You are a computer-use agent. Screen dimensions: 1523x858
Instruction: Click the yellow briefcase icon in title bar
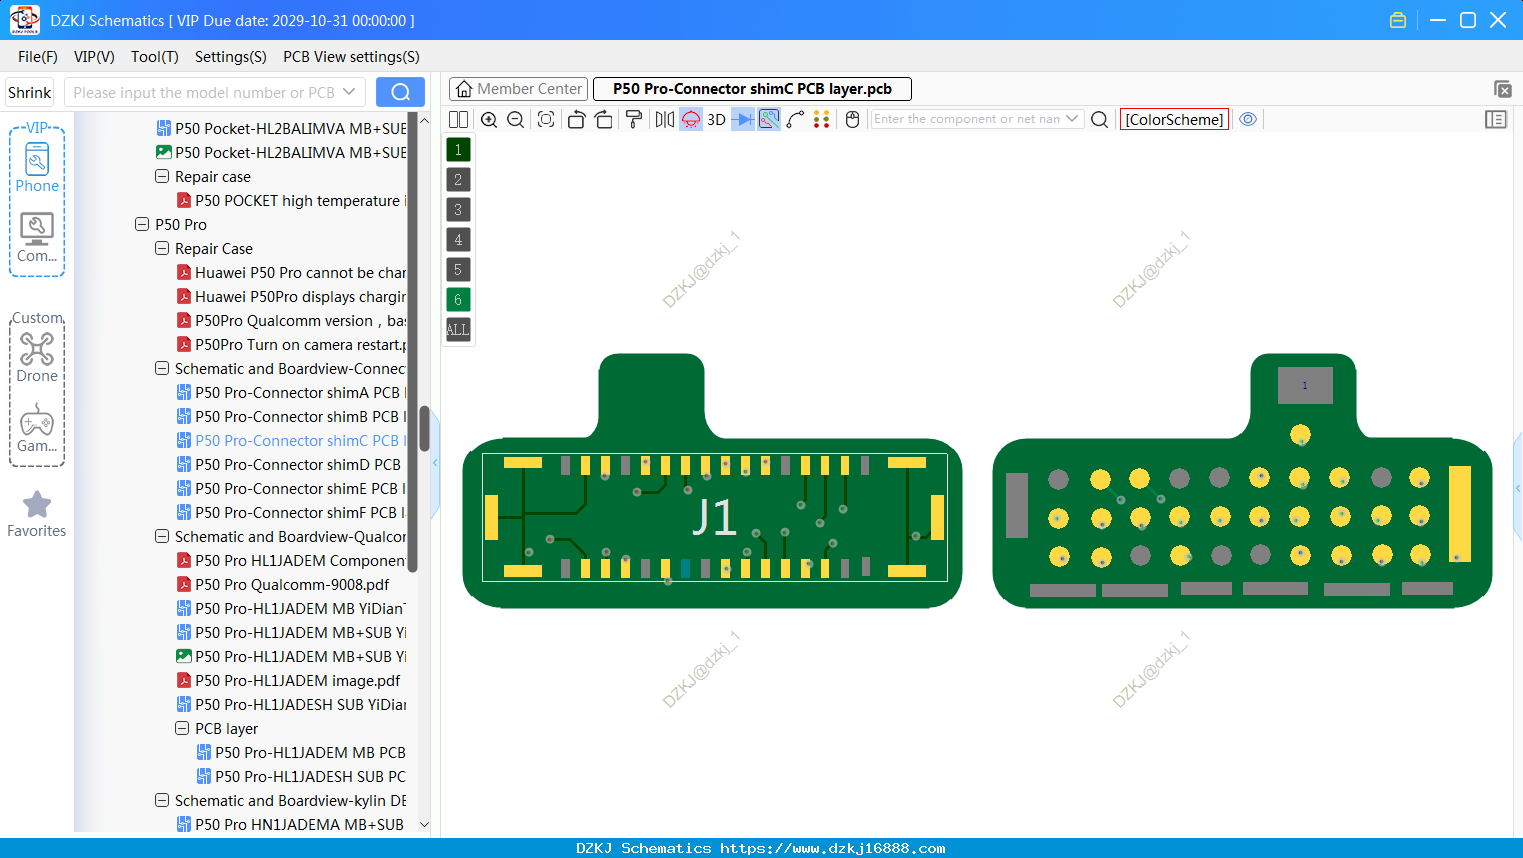coord(1397,20)
